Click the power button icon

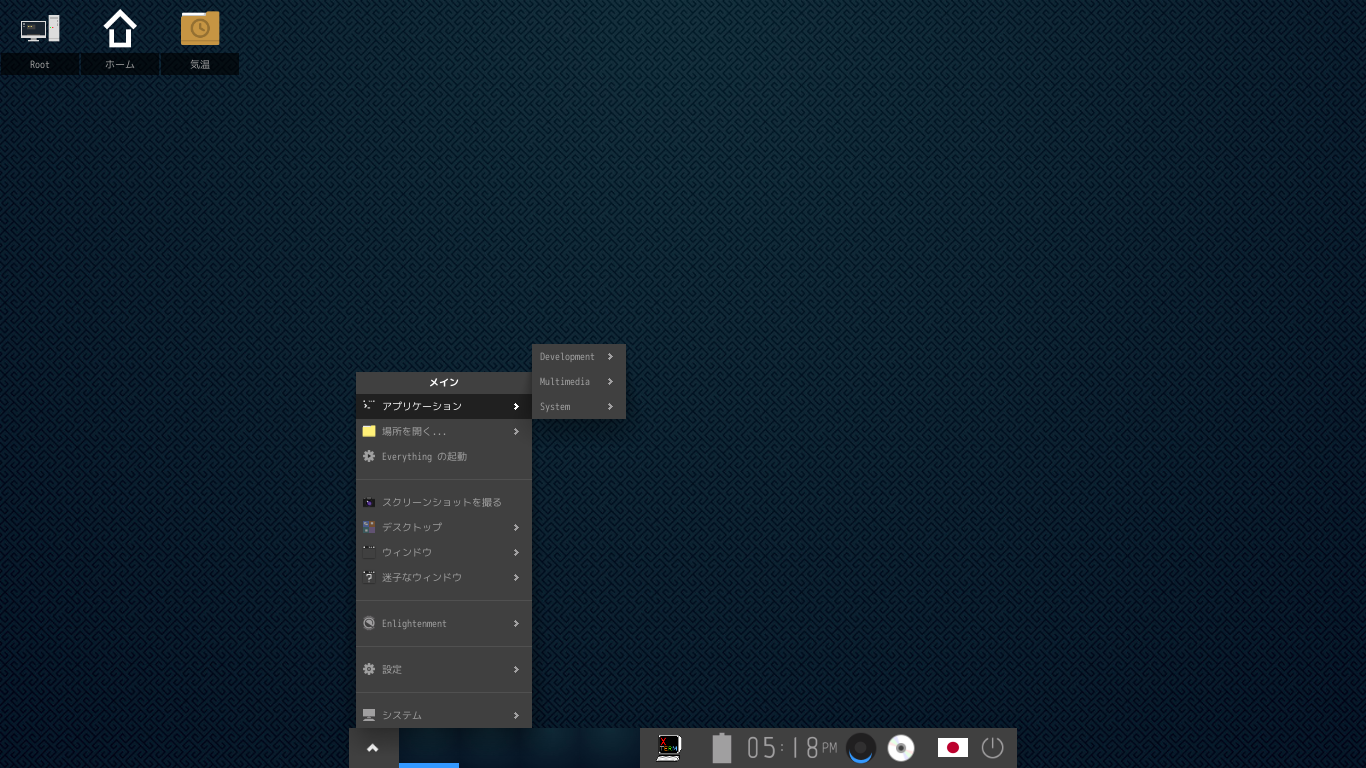[992, 748]
